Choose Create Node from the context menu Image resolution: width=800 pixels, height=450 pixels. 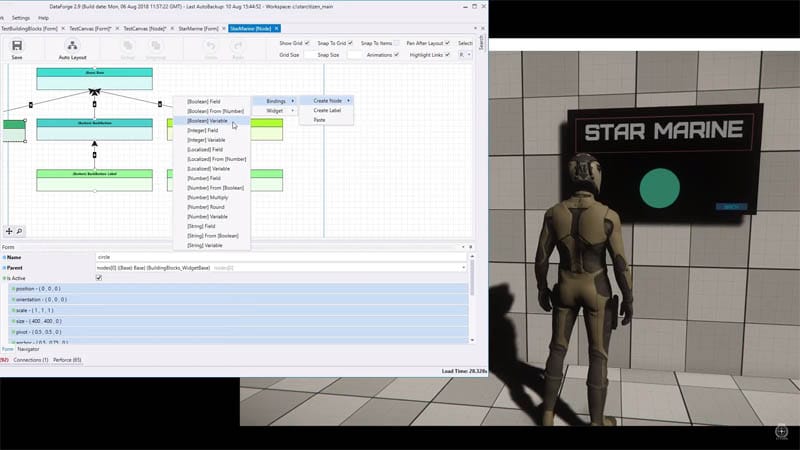[x=328, y=101]
